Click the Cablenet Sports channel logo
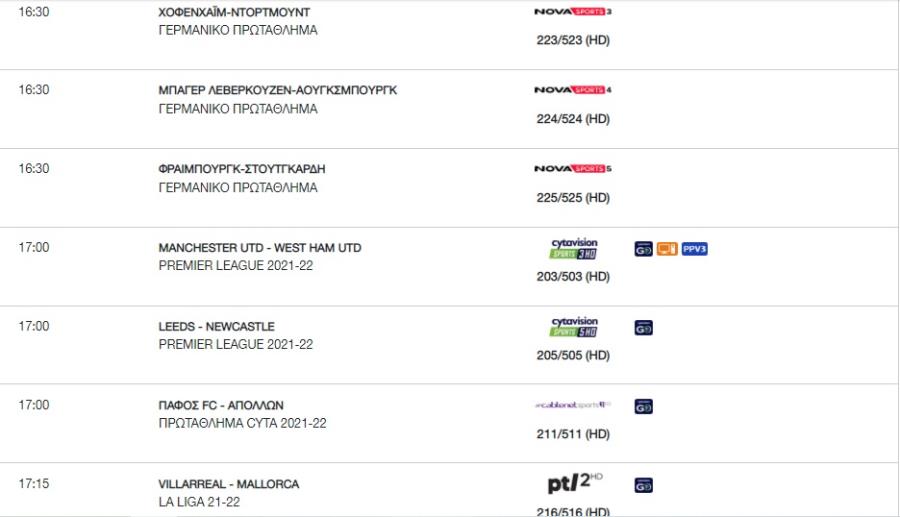The height and width of the screenshot is (517, 900). (x=573, y=405)
